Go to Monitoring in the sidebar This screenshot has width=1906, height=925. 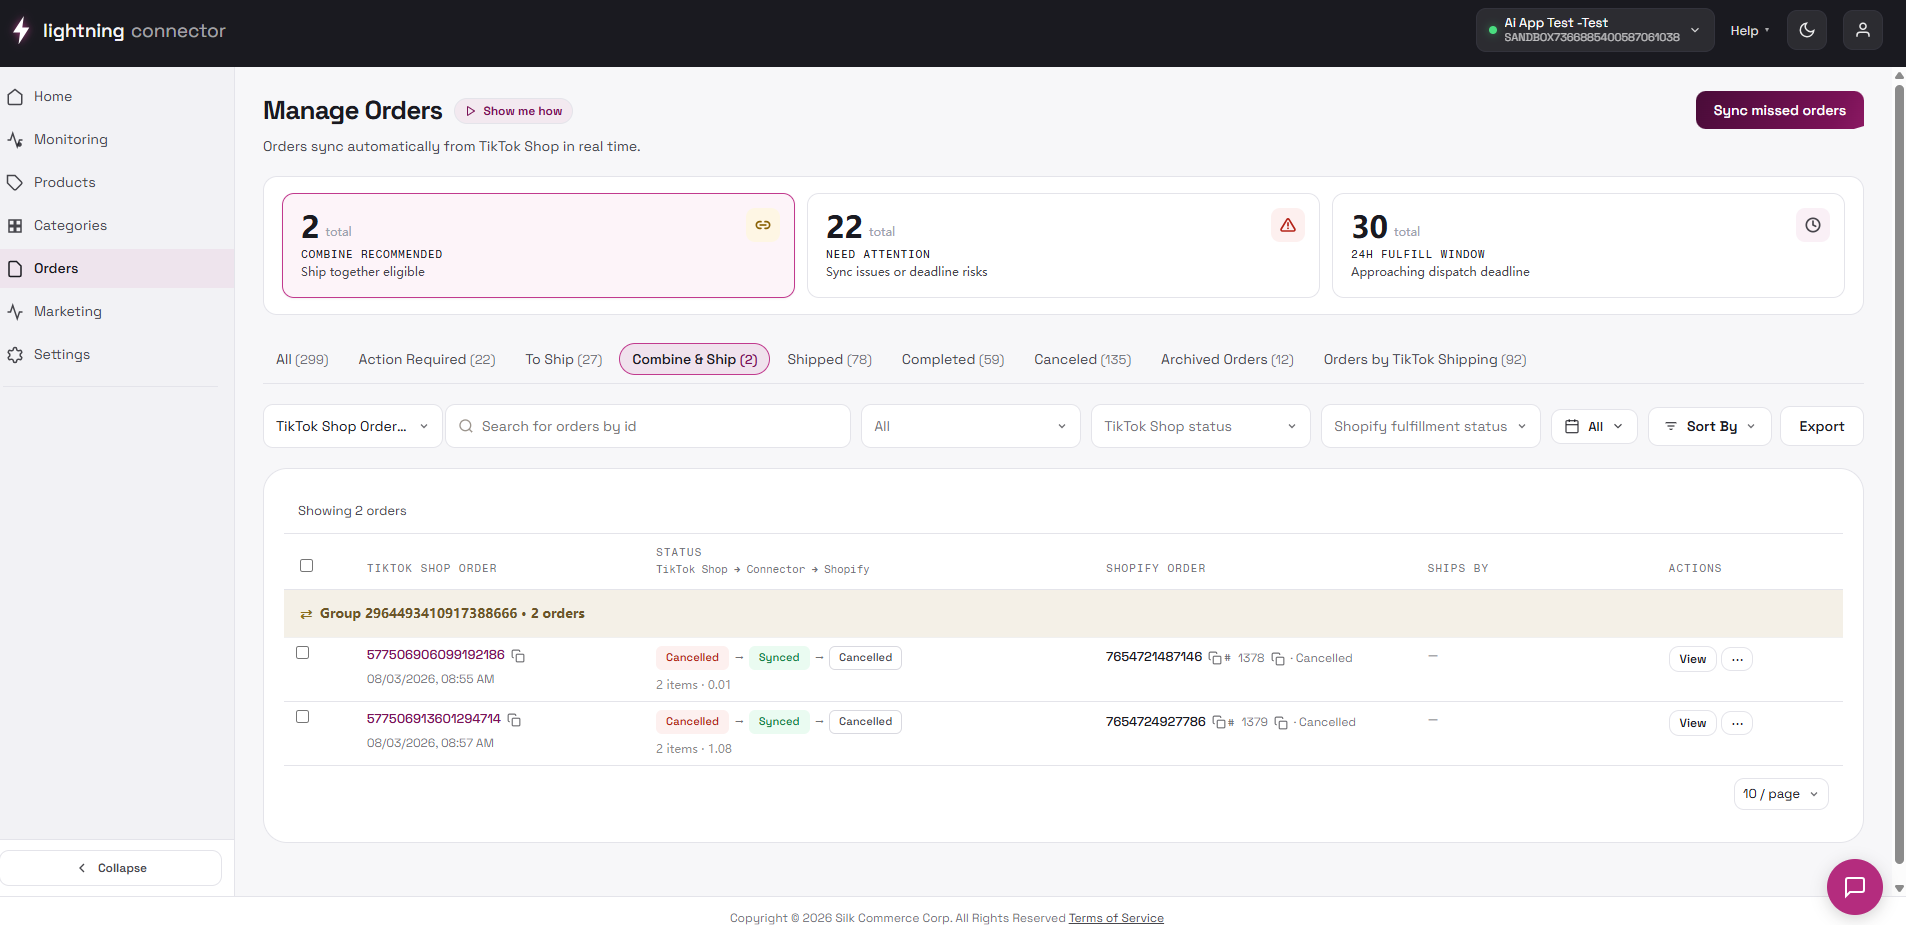pyautogui.click(x=117, y=139)
